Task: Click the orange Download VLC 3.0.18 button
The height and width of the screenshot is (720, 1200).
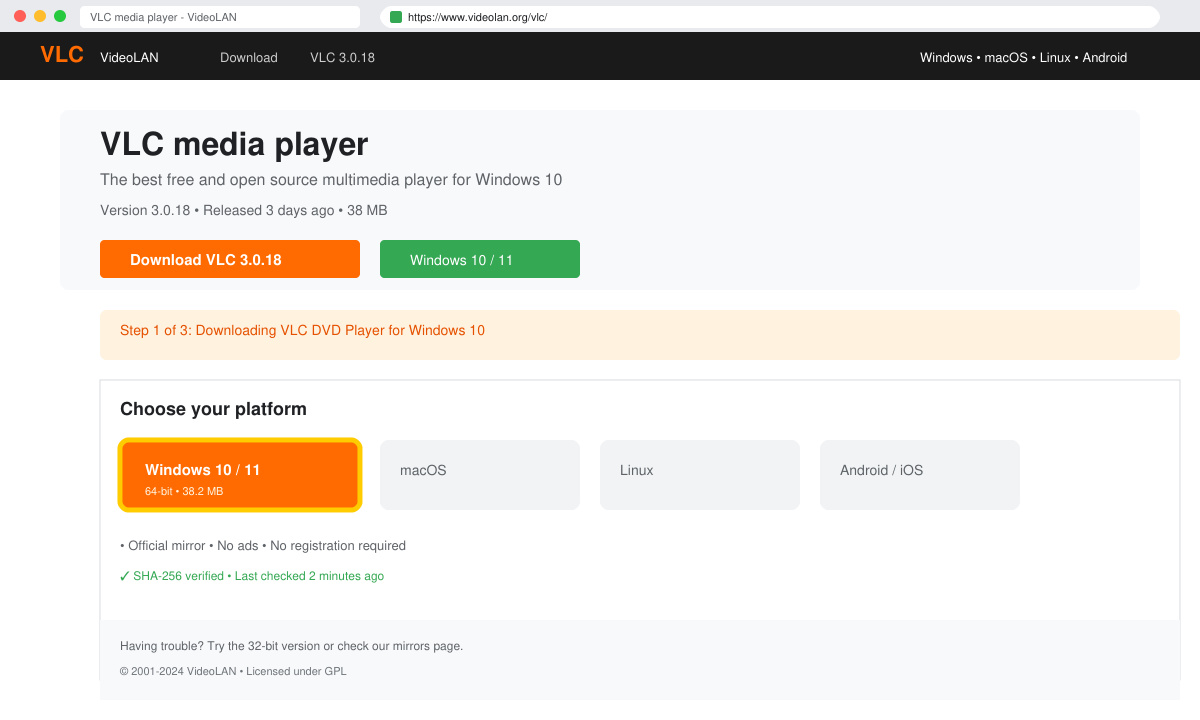Action: 230,259
